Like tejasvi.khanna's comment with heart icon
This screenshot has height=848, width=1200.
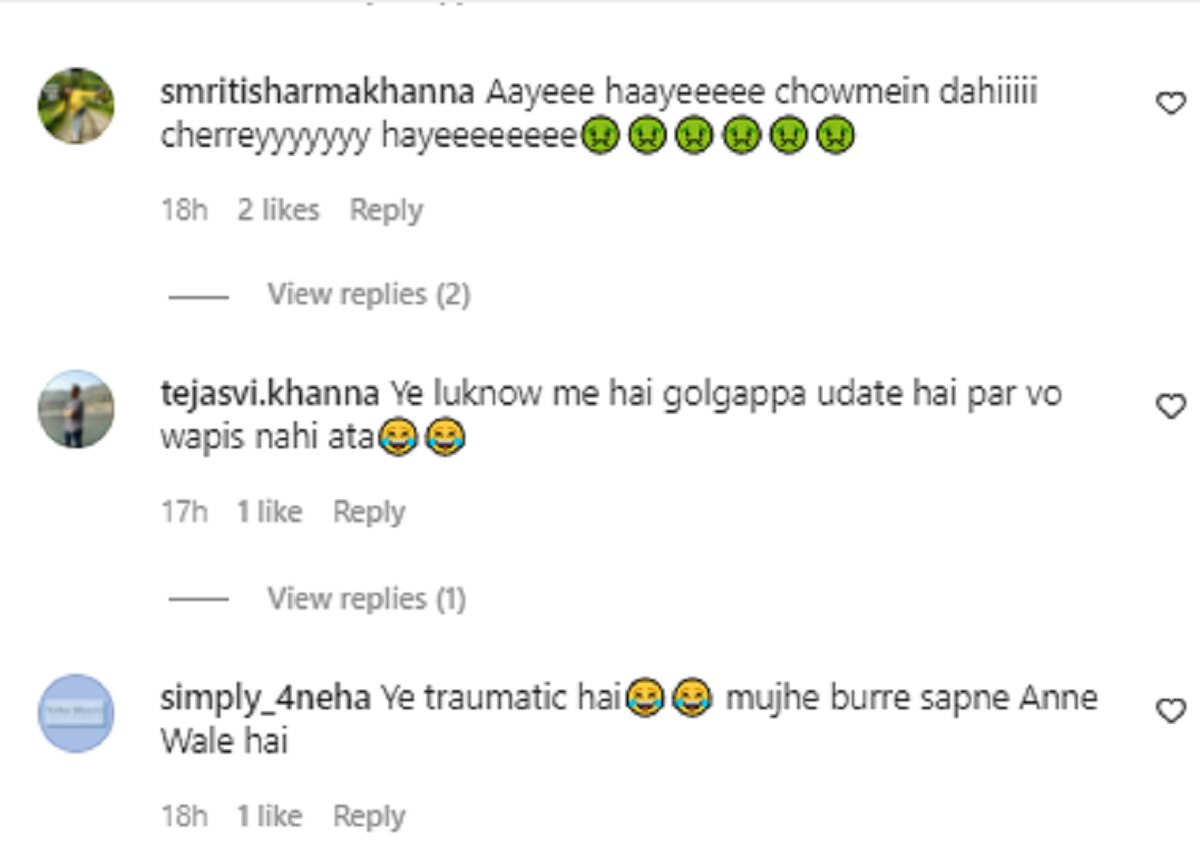click(1170, 406)
